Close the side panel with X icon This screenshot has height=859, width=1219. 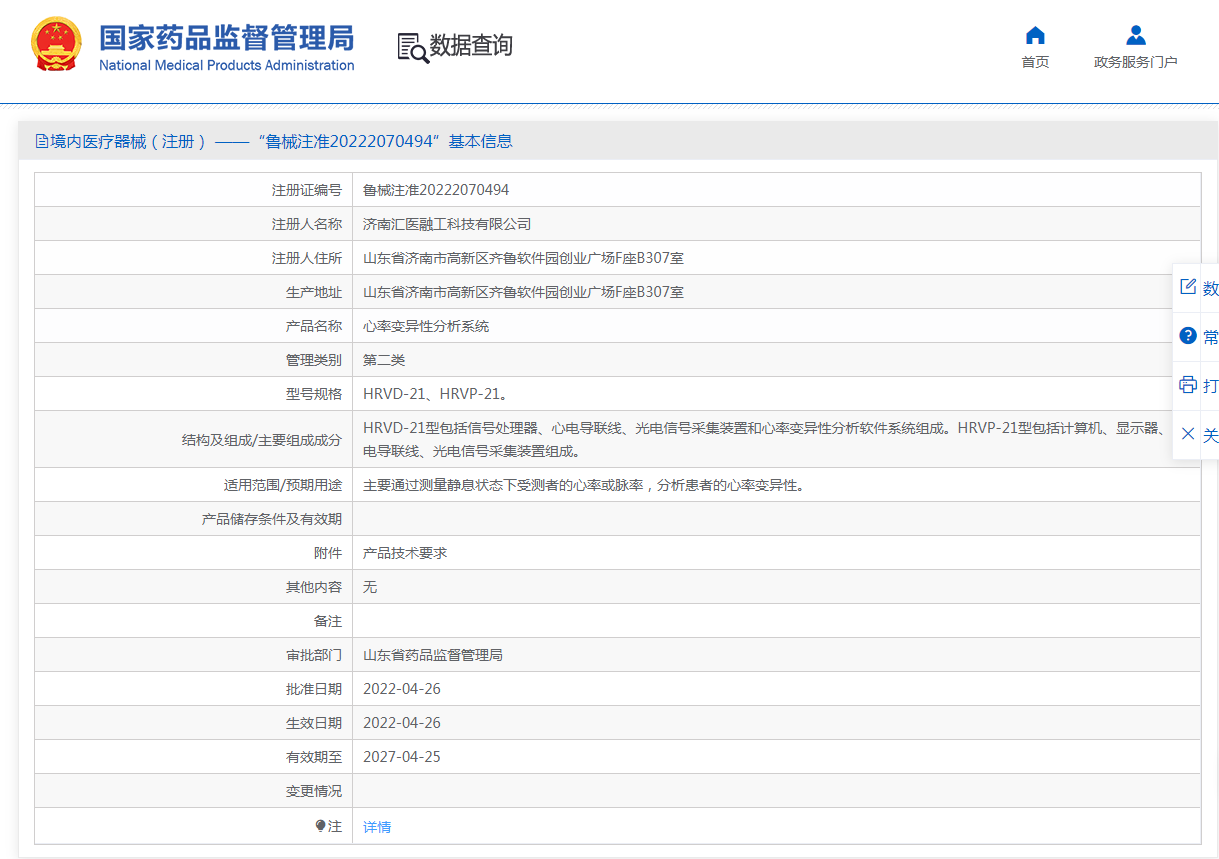pyautogui.click(x=1188, y=434)
